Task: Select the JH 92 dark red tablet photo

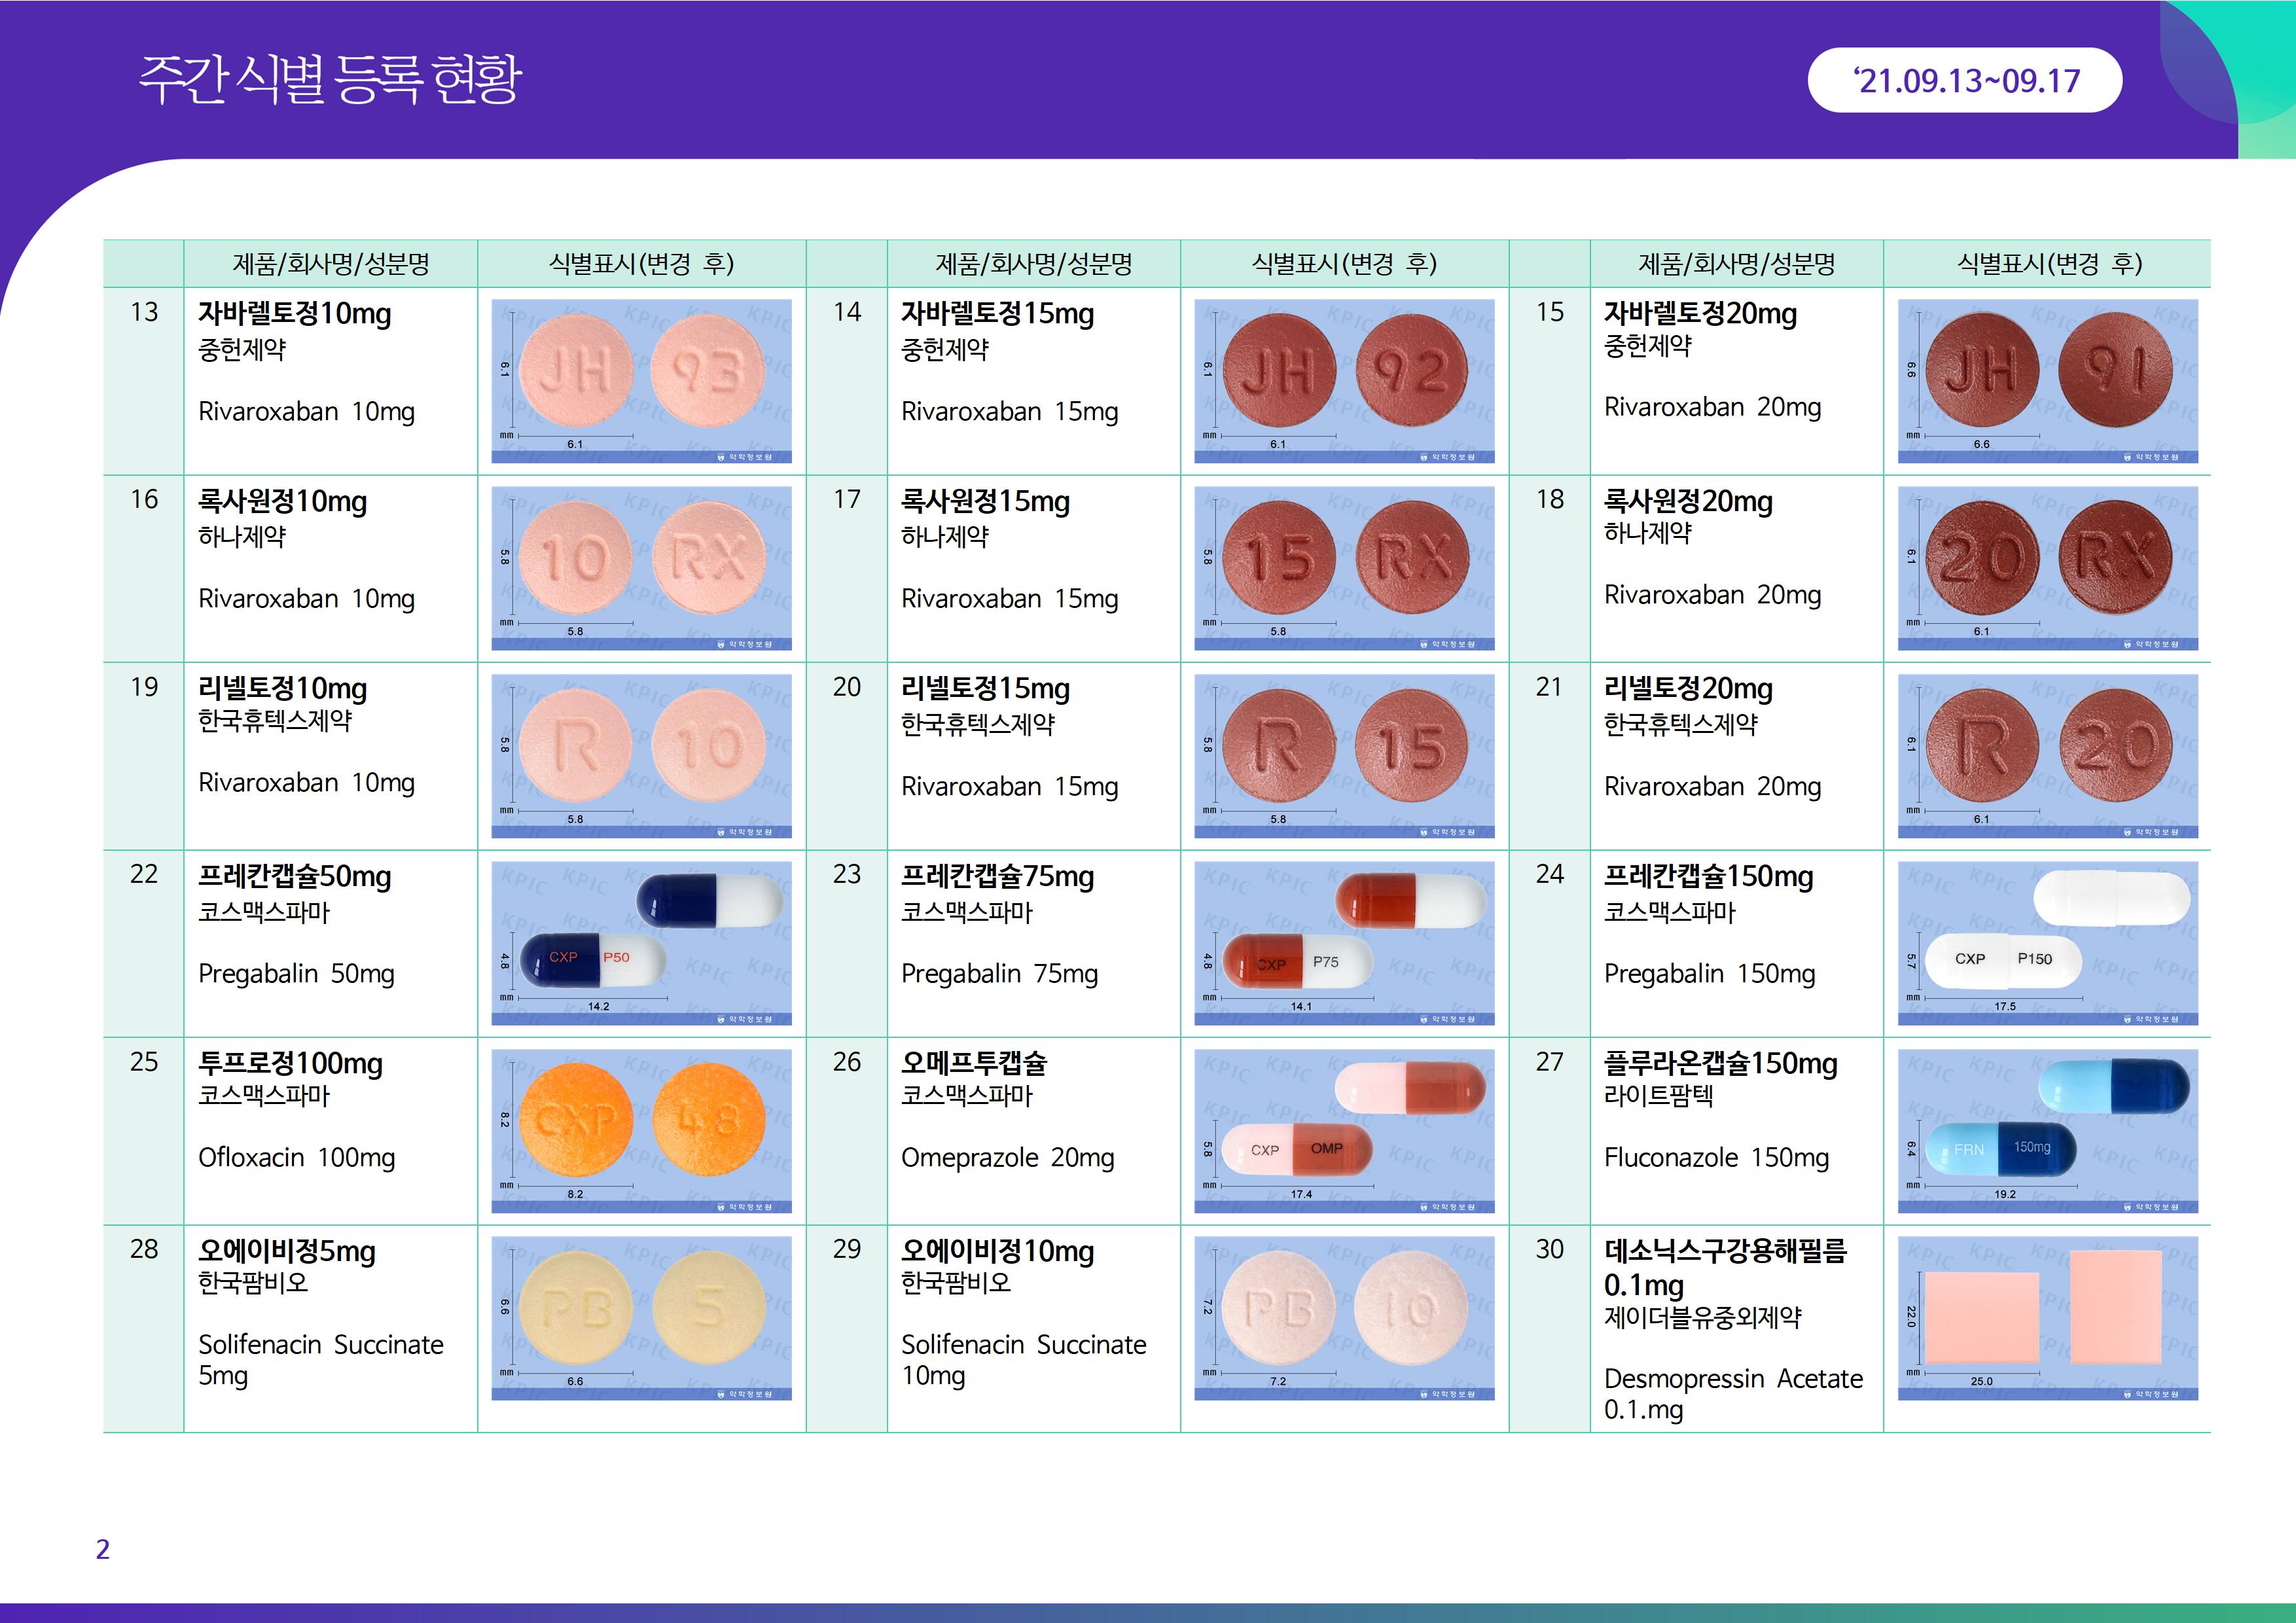Action: pos(1344,381)
